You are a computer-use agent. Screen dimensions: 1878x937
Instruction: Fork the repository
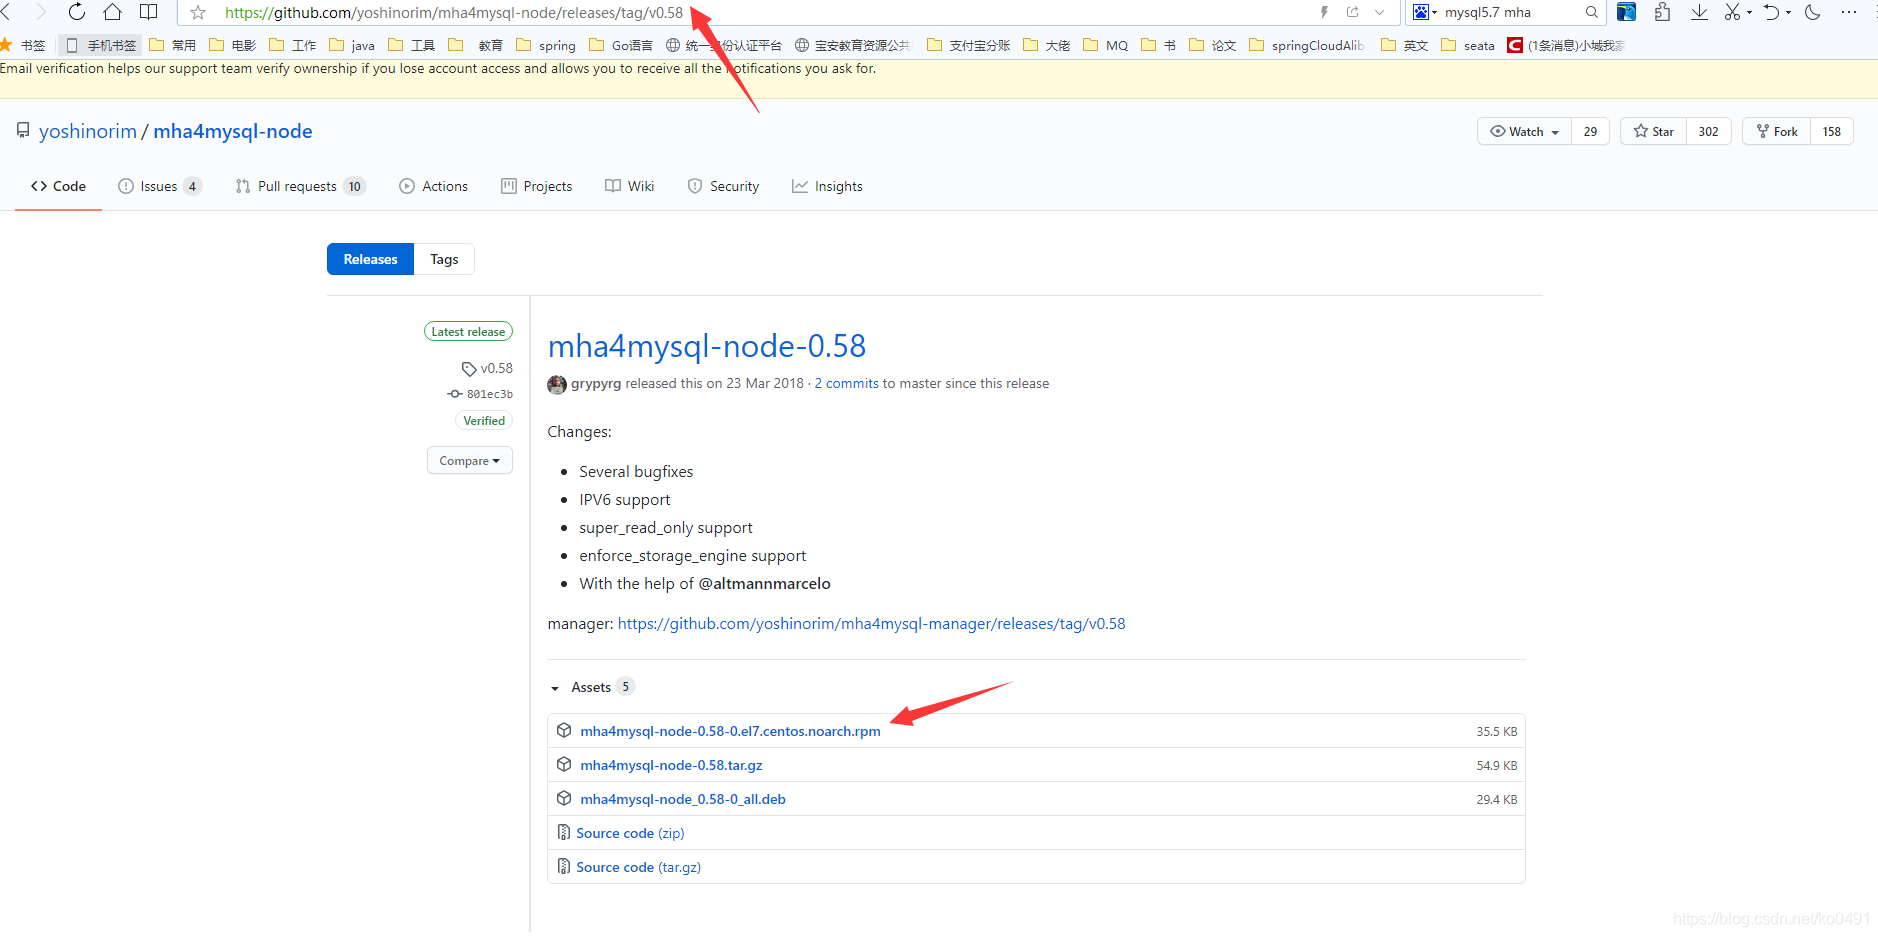(x=1777, y=131)
